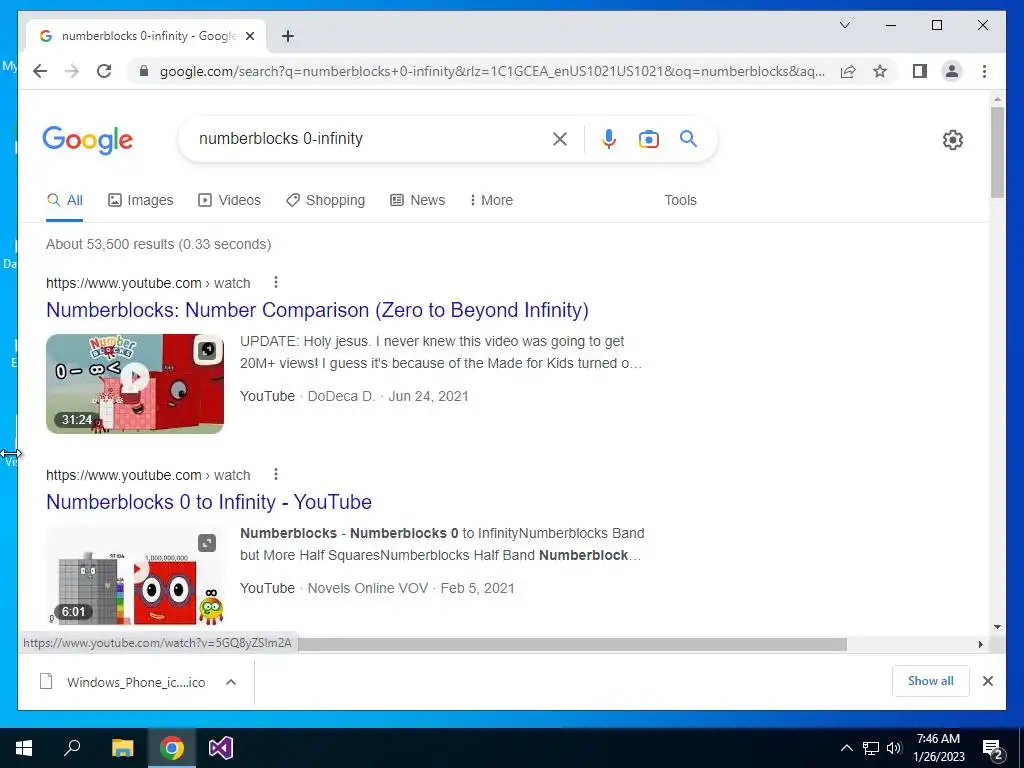Open the network status tray icon
1024x768 pixels.
click(x=871, y=748)
